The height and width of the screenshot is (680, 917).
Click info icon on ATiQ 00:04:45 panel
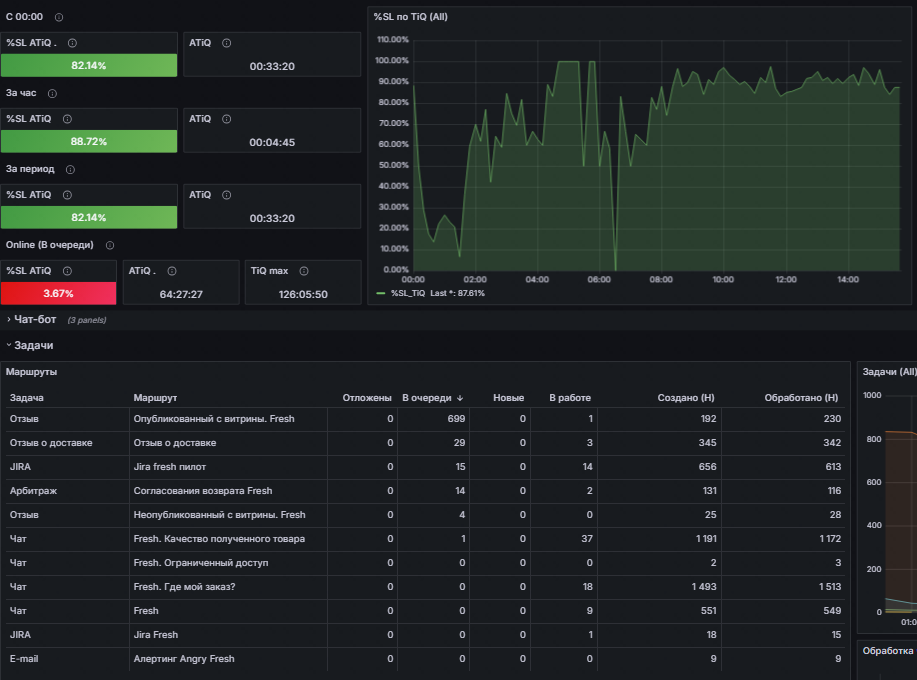click(x=227, y=119)
